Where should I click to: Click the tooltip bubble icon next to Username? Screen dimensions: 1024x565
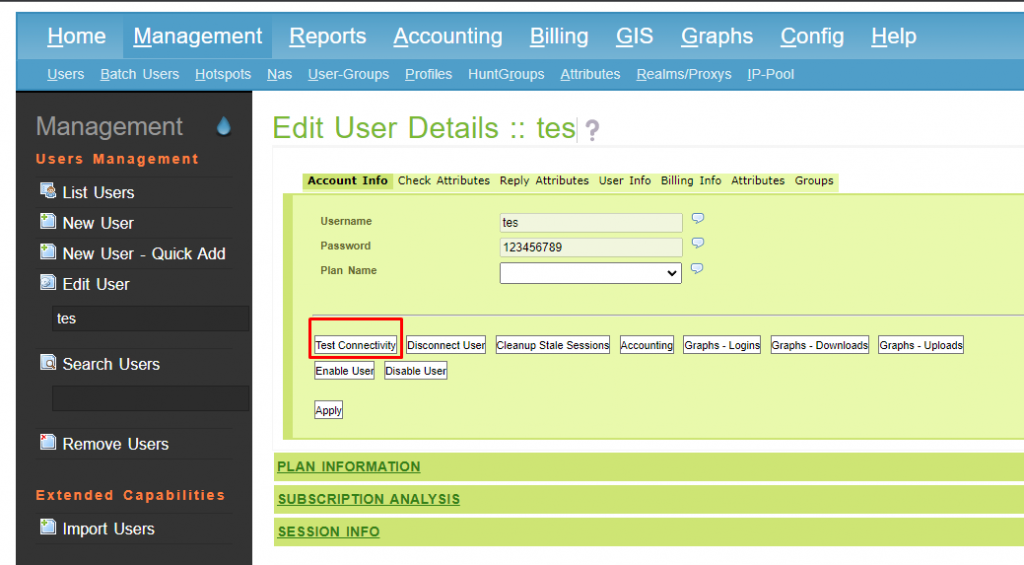coord(698,219)
